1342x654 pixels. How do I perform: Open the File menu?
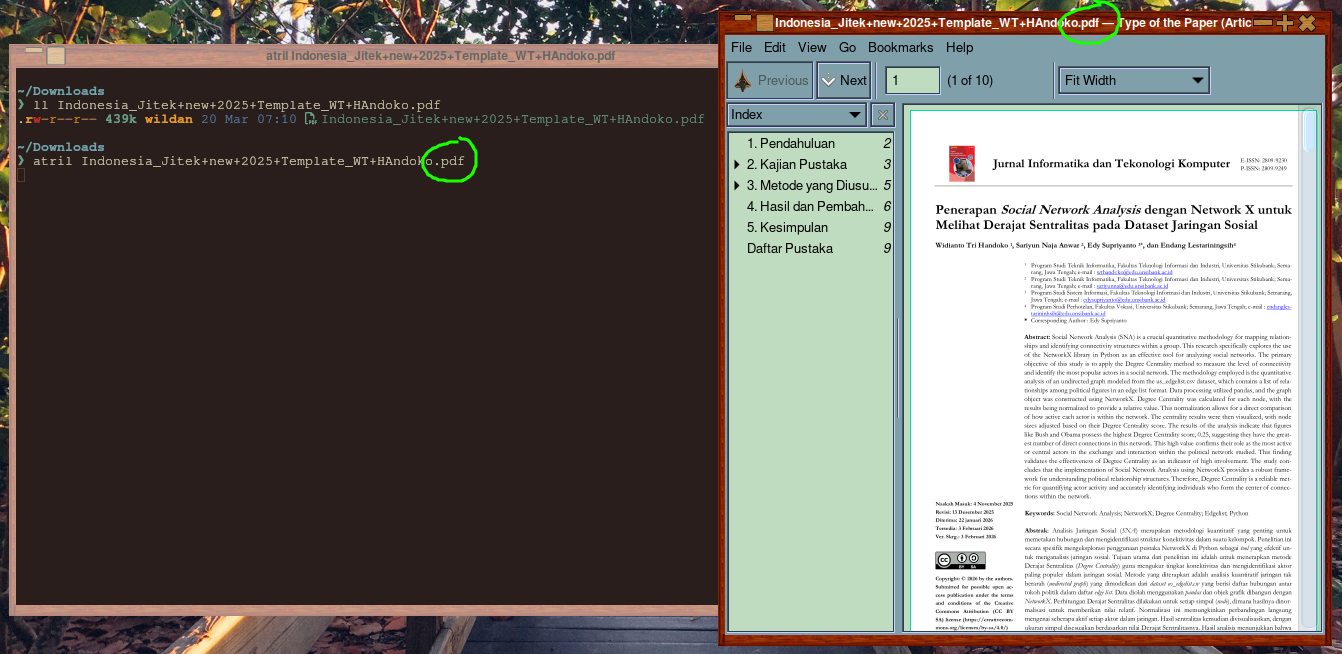click(x=741, y=47)
